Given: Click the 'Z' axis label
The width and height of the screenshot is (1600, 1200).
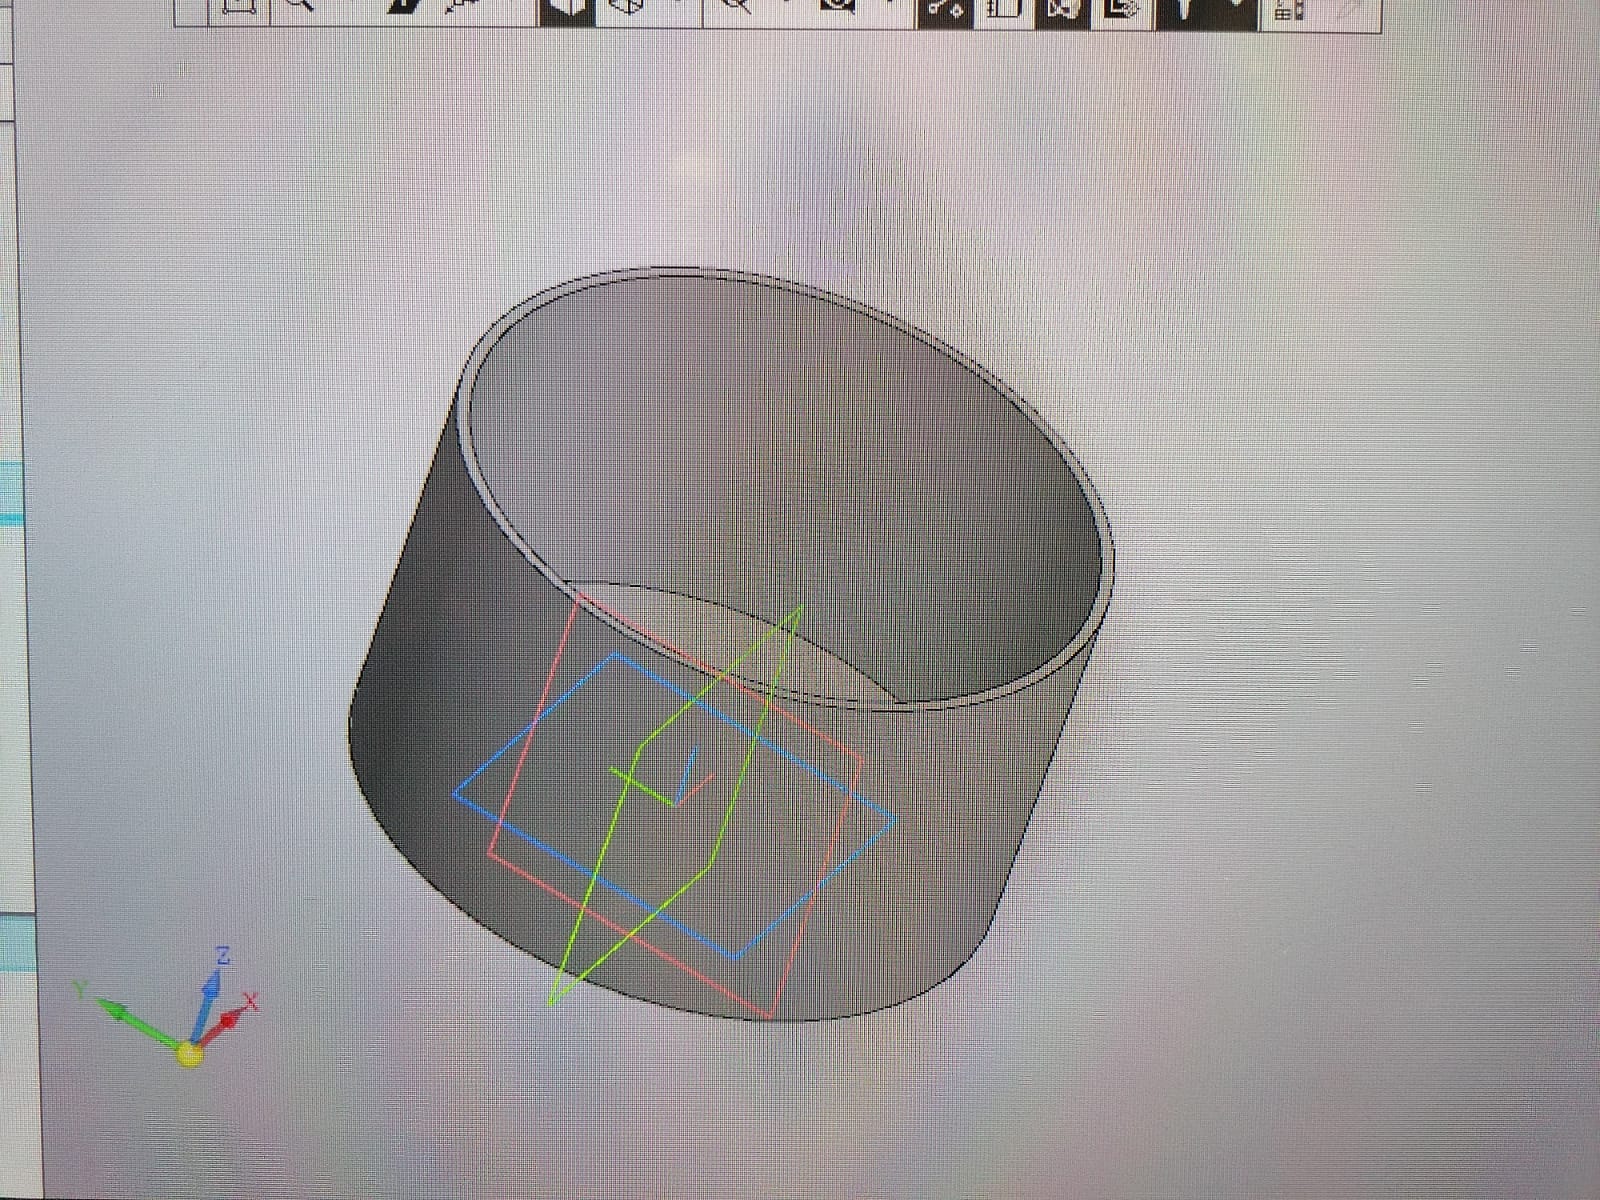Looking at the screenshot, I should pyautogui.click(x=223, y=956).
